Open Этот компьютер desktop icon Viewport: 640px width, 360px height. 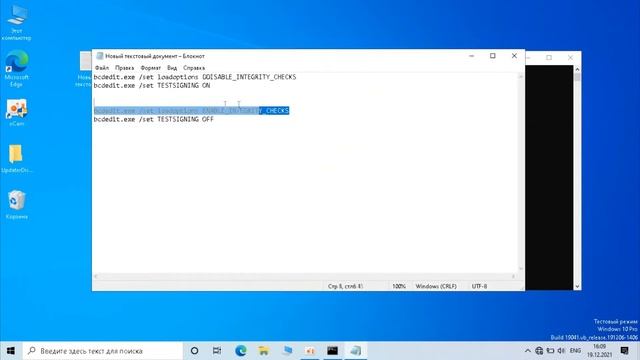[16, 23]
